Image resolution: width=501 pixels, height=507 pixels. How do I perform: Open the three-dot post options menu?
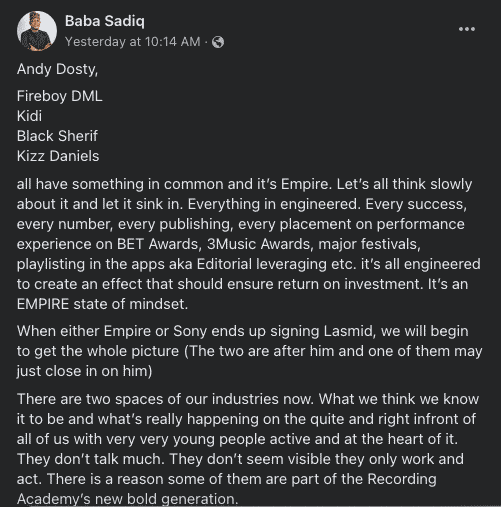click(467, 29)
